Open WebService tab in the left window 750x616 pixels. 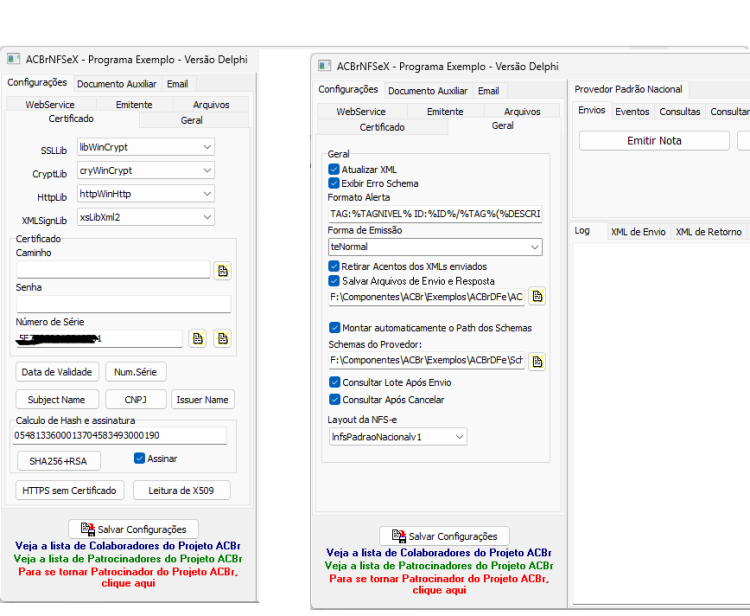(50, 104)
